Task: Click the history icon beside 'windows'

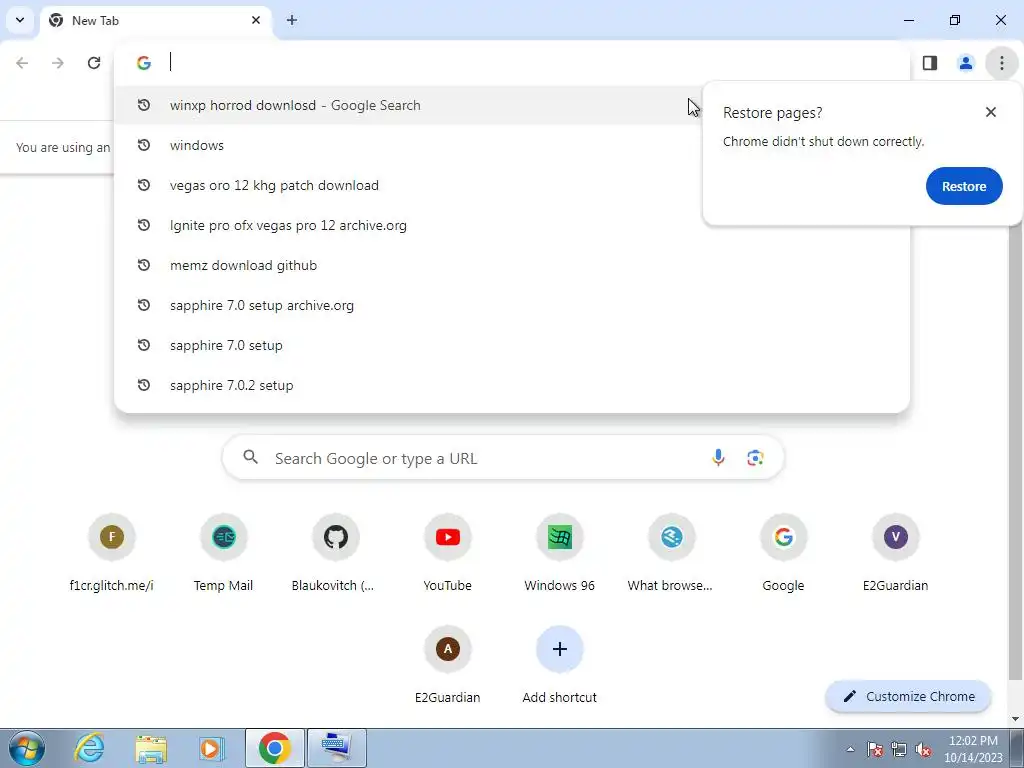Action: (x=144, y=145)
